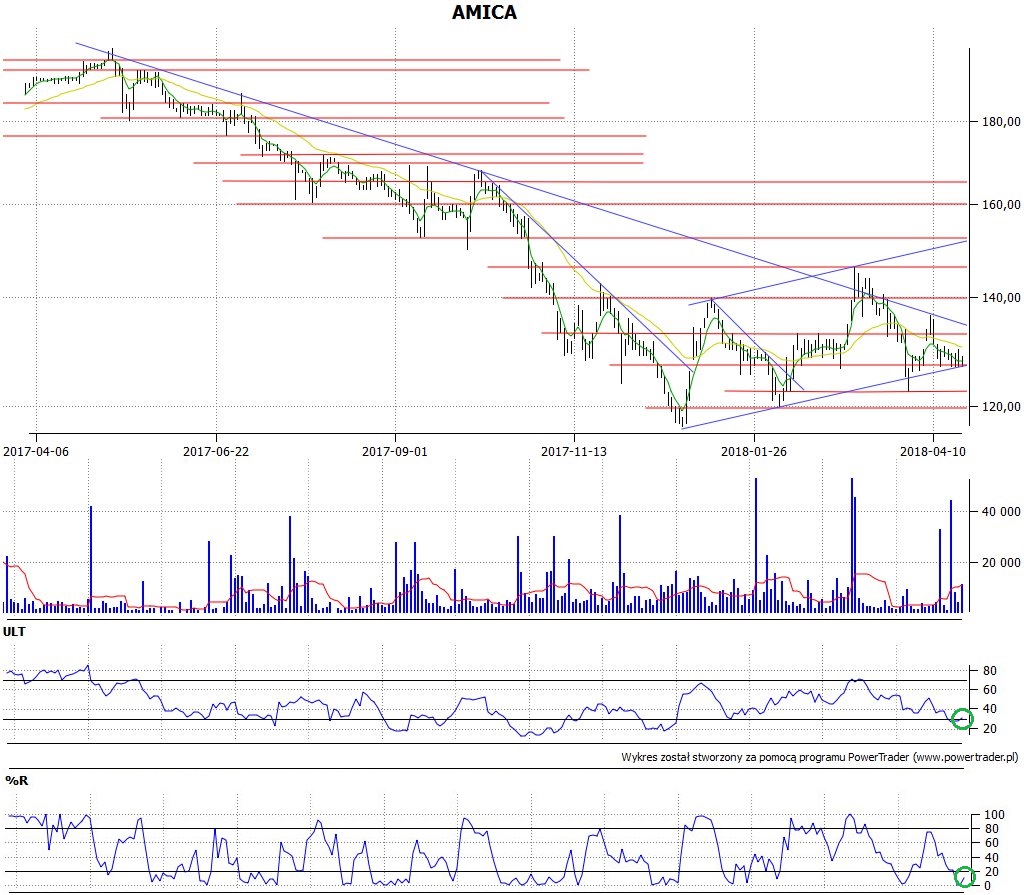Click the green circle on ULT indicator
1024x895 pixels.
[962, 719]
